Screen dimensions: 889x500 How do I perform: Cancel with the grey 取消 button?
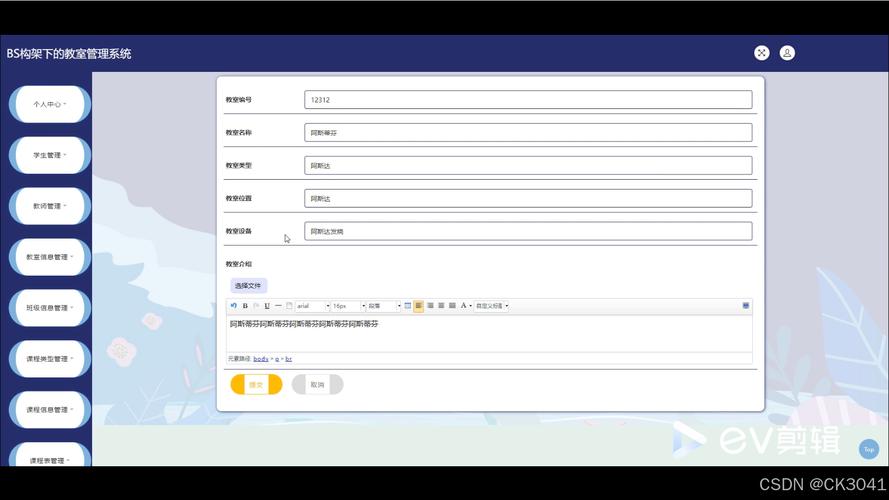point(318,384)
